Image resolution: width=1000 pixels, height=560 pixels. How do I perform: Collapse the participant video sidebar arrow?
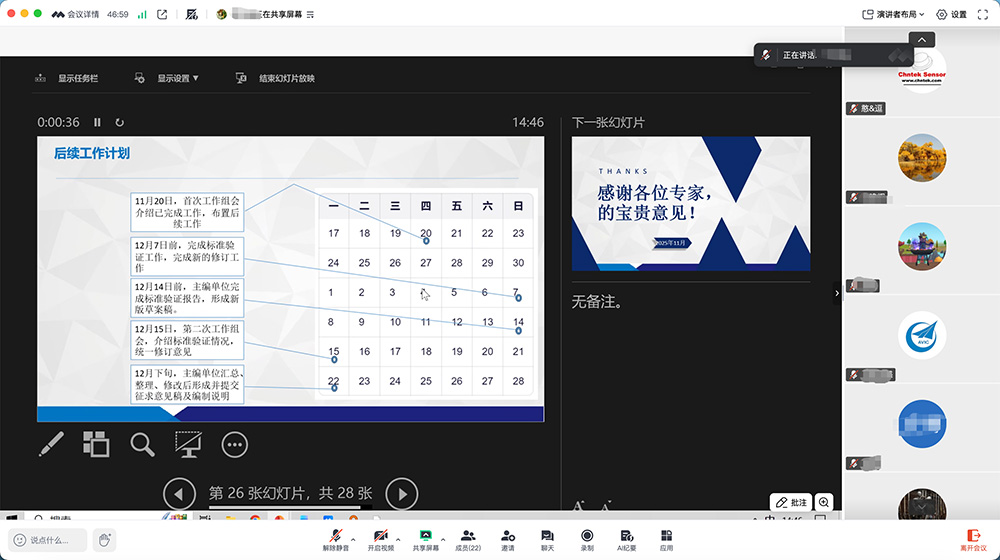click(838, 293)
